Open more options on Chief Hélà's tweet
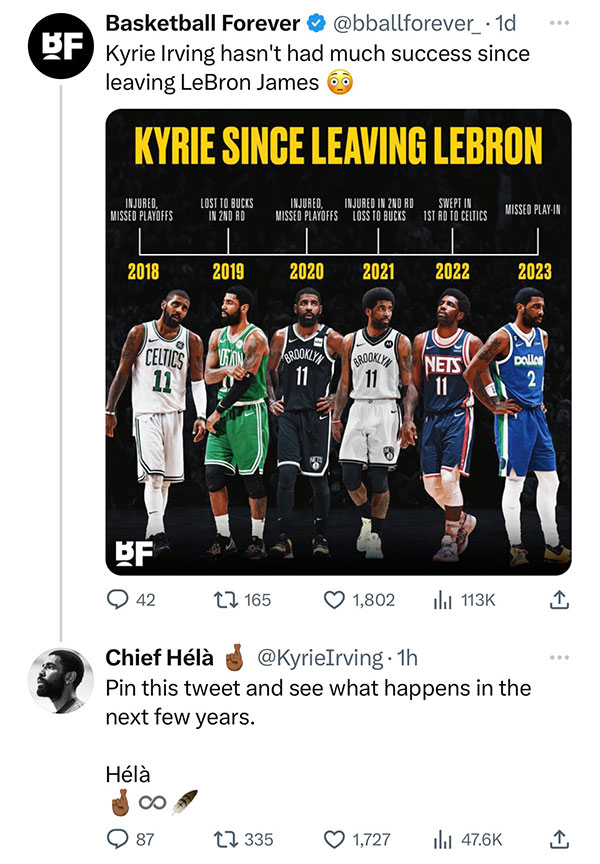 pyautogui.click(x=560, y=657)
